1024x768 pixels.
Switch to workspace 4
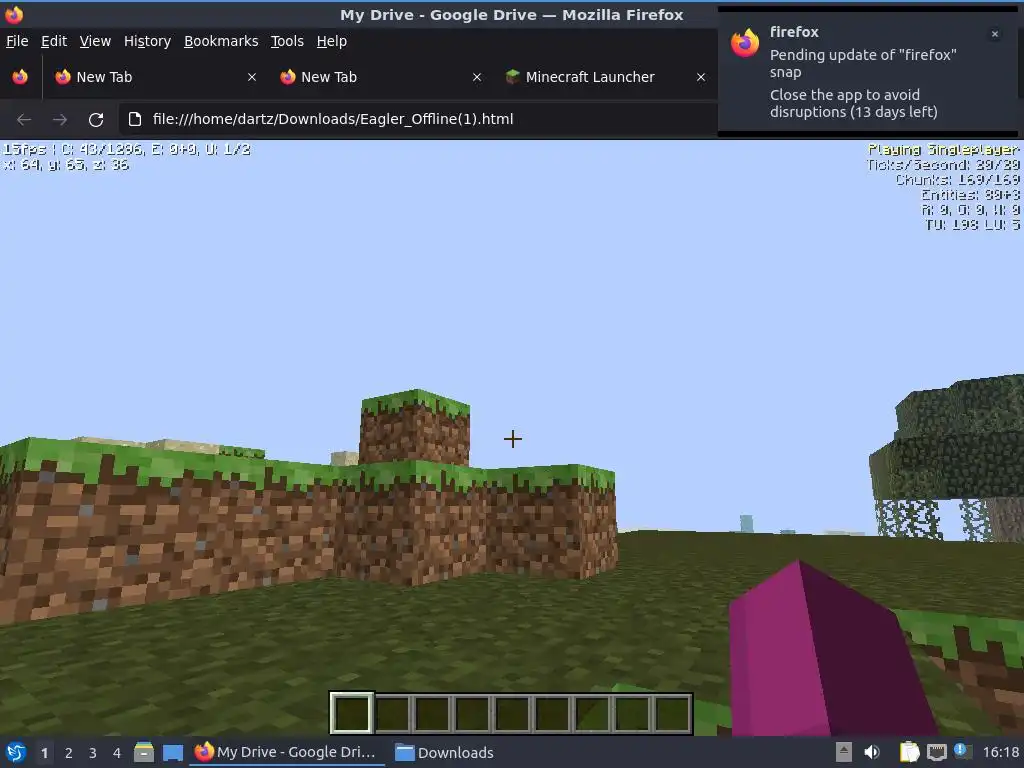pyautogui.click(x=117, y=753)
